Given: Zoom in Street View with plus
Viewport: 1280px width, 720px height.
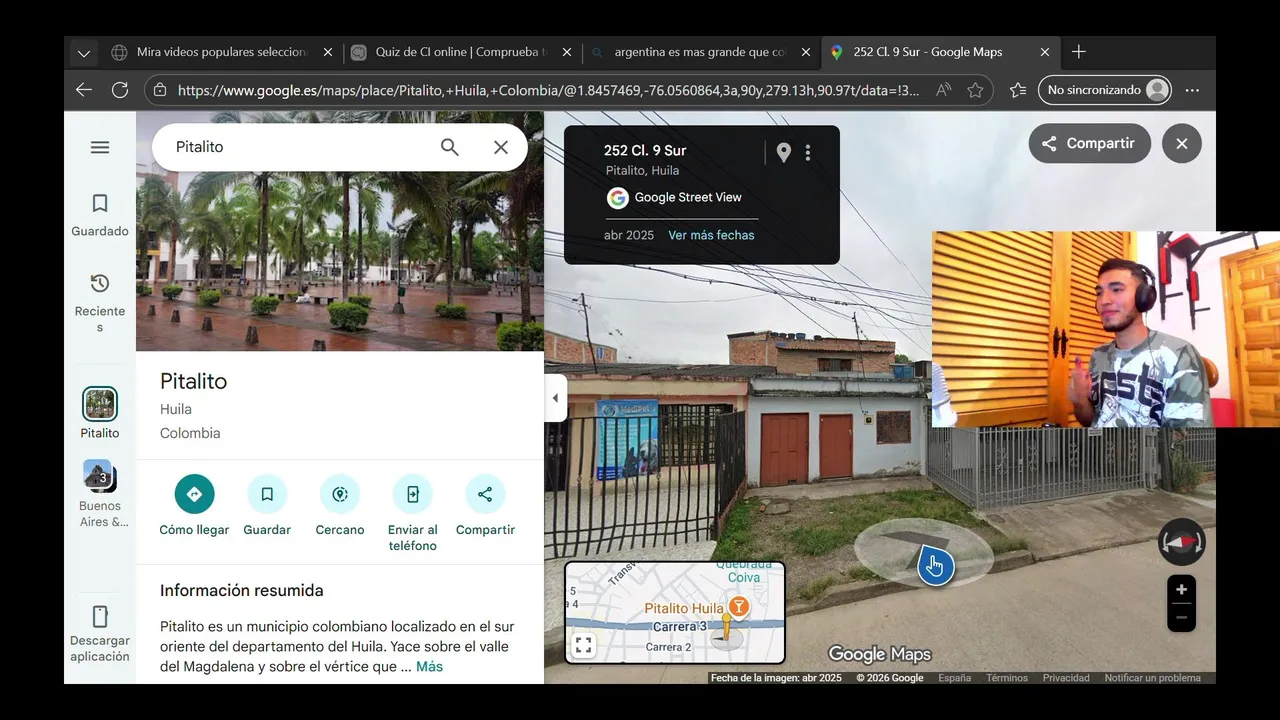Looking at the screenshot, I should [1181, 589].
